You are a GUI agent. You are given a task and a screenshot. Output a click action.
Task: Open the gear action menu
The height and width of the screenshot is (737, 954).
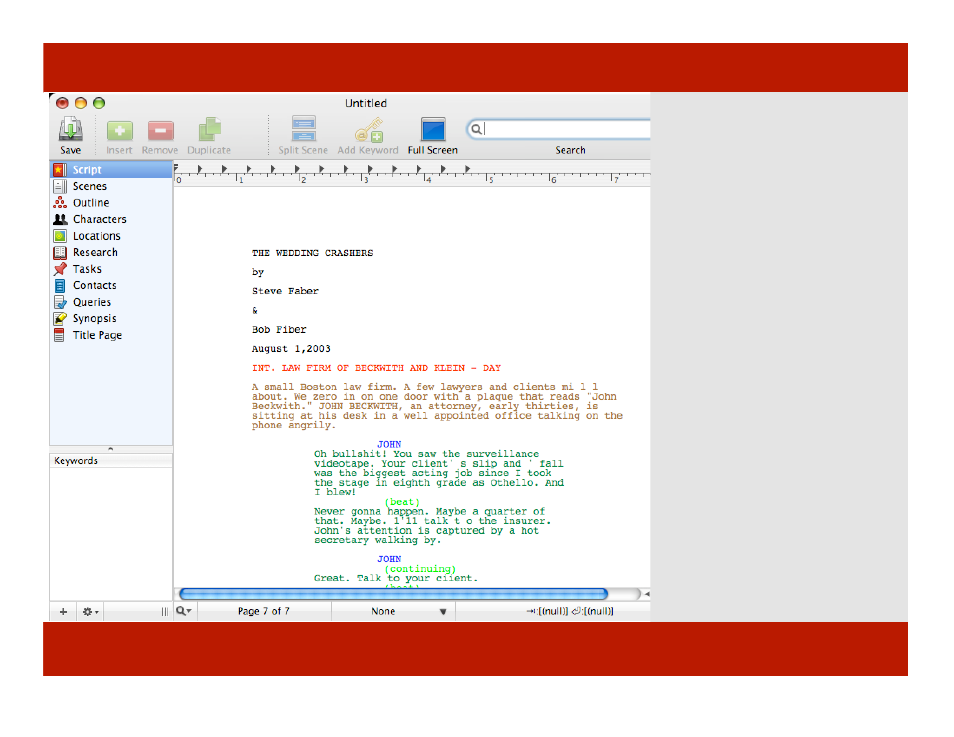(91, 612)
